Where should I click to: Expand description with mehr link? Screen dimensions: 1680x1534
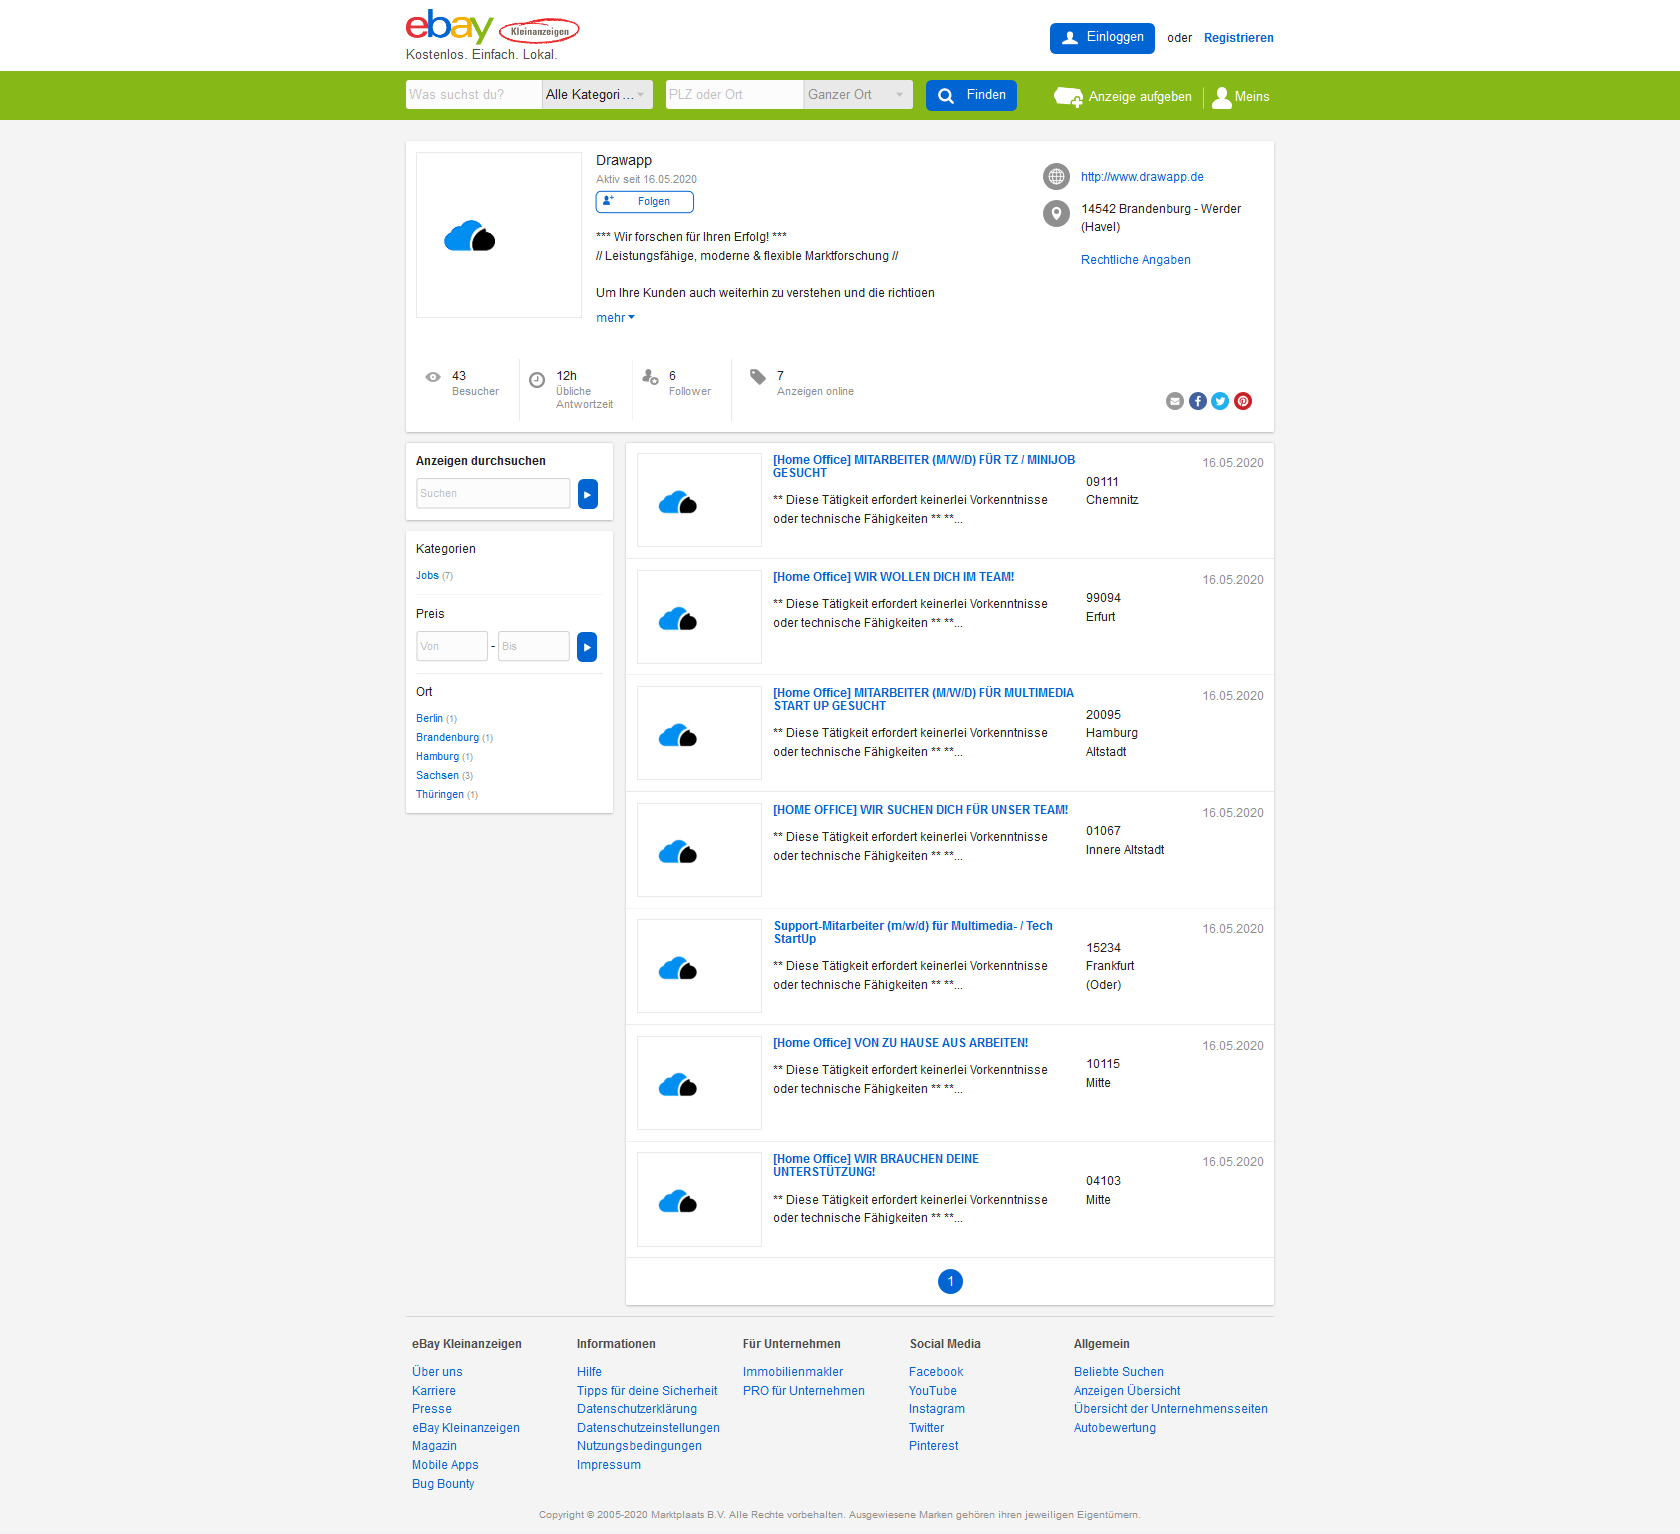[615, 318]
